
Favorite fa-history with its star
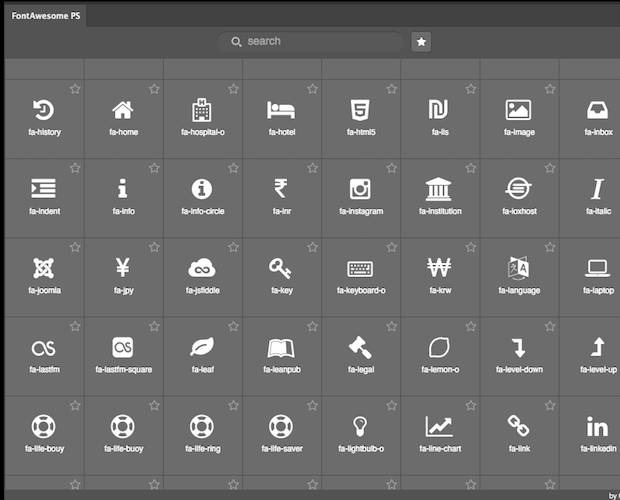click(x=75, y=89)
